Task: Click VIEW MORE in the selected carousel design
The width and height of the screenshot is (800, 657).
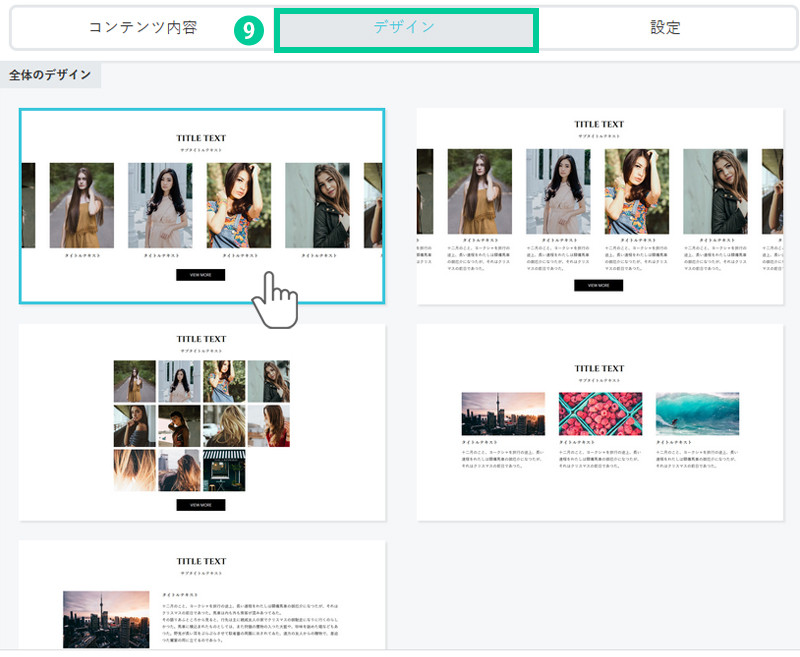Action: (200, 274)
